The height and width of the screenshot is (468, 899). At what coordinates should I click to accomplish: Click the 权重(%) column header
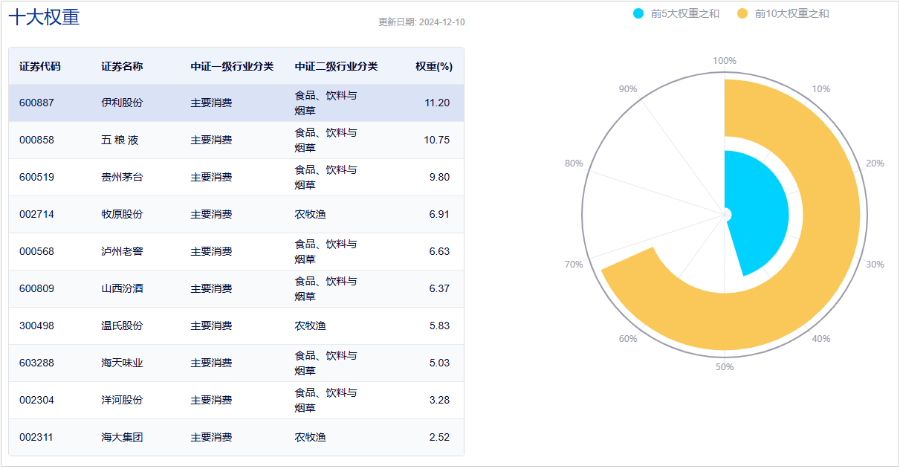tap(434, 67)
